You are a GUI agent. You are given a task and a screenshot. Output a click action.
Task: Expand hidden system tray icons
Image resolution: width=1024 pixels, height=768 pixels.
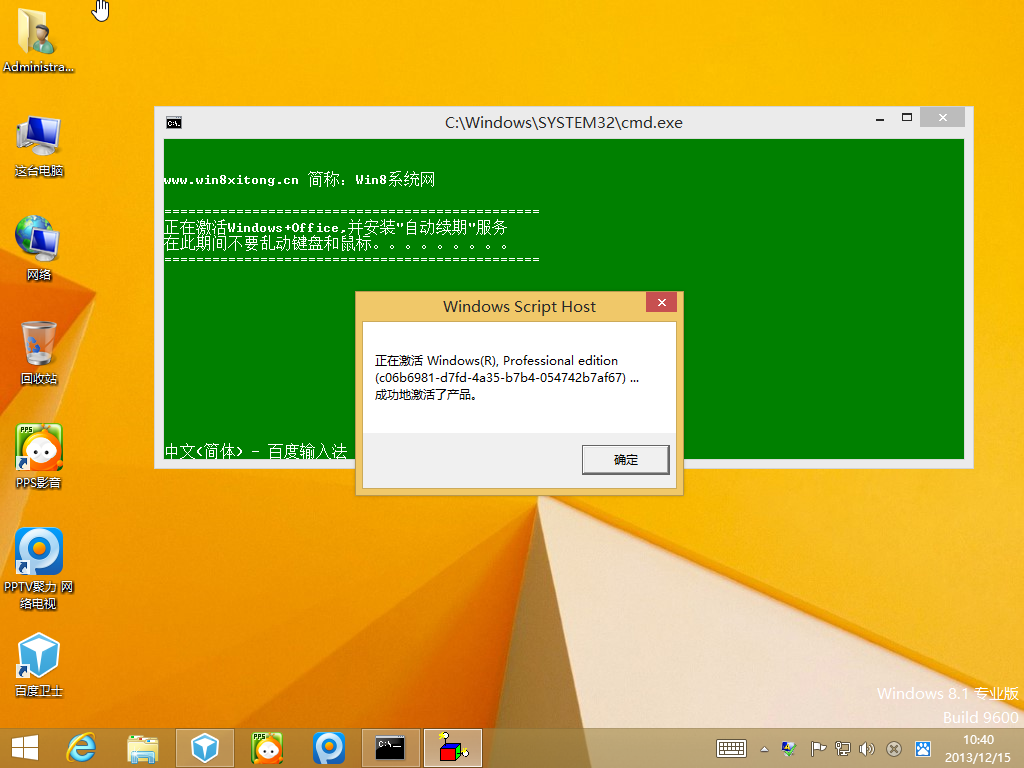click(764, 748)
